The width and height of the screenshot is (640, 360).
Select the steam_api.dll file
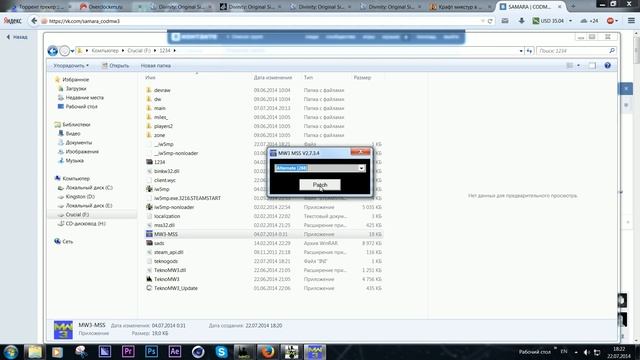[169, 252]
